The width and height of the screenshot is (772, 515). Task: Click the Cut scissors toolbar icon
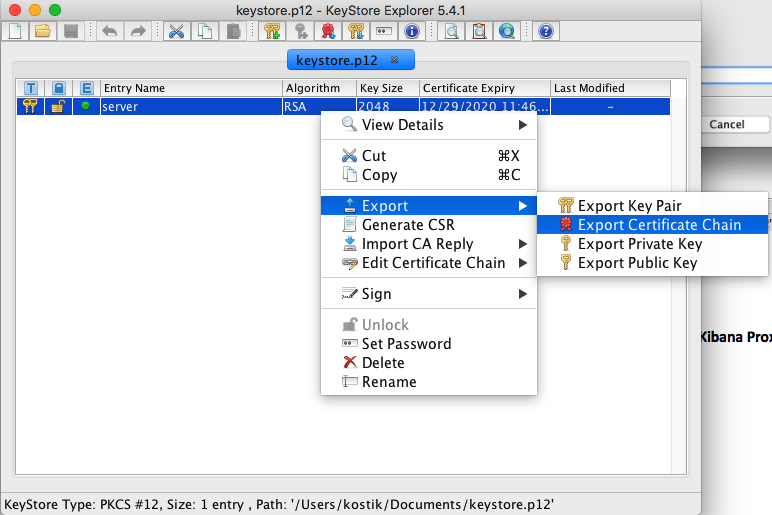[176, 32]
